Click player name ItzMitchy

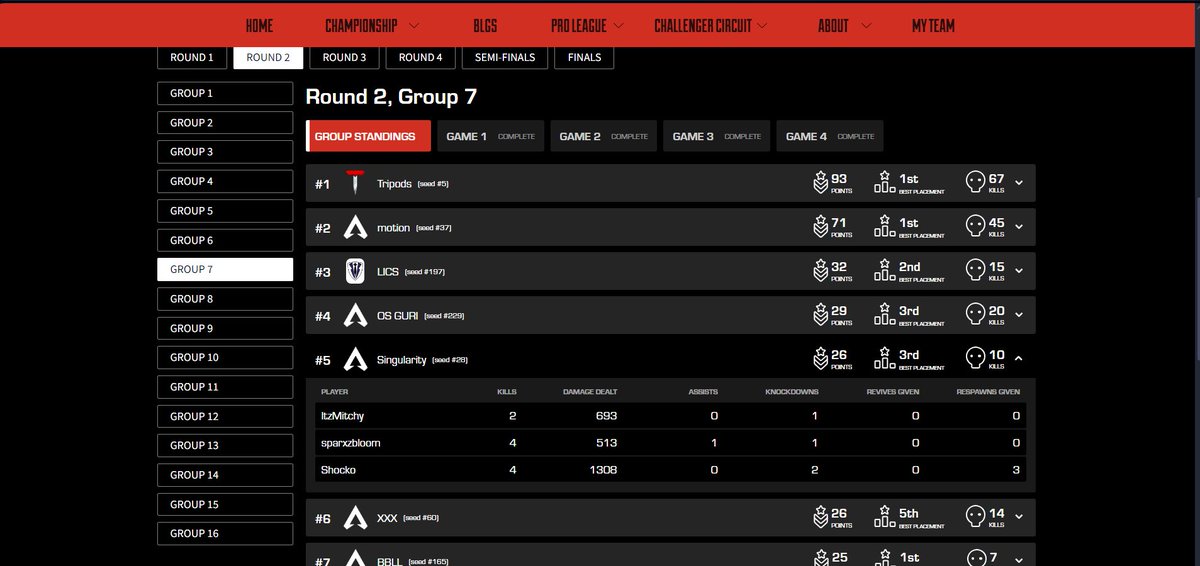point(342,416)
